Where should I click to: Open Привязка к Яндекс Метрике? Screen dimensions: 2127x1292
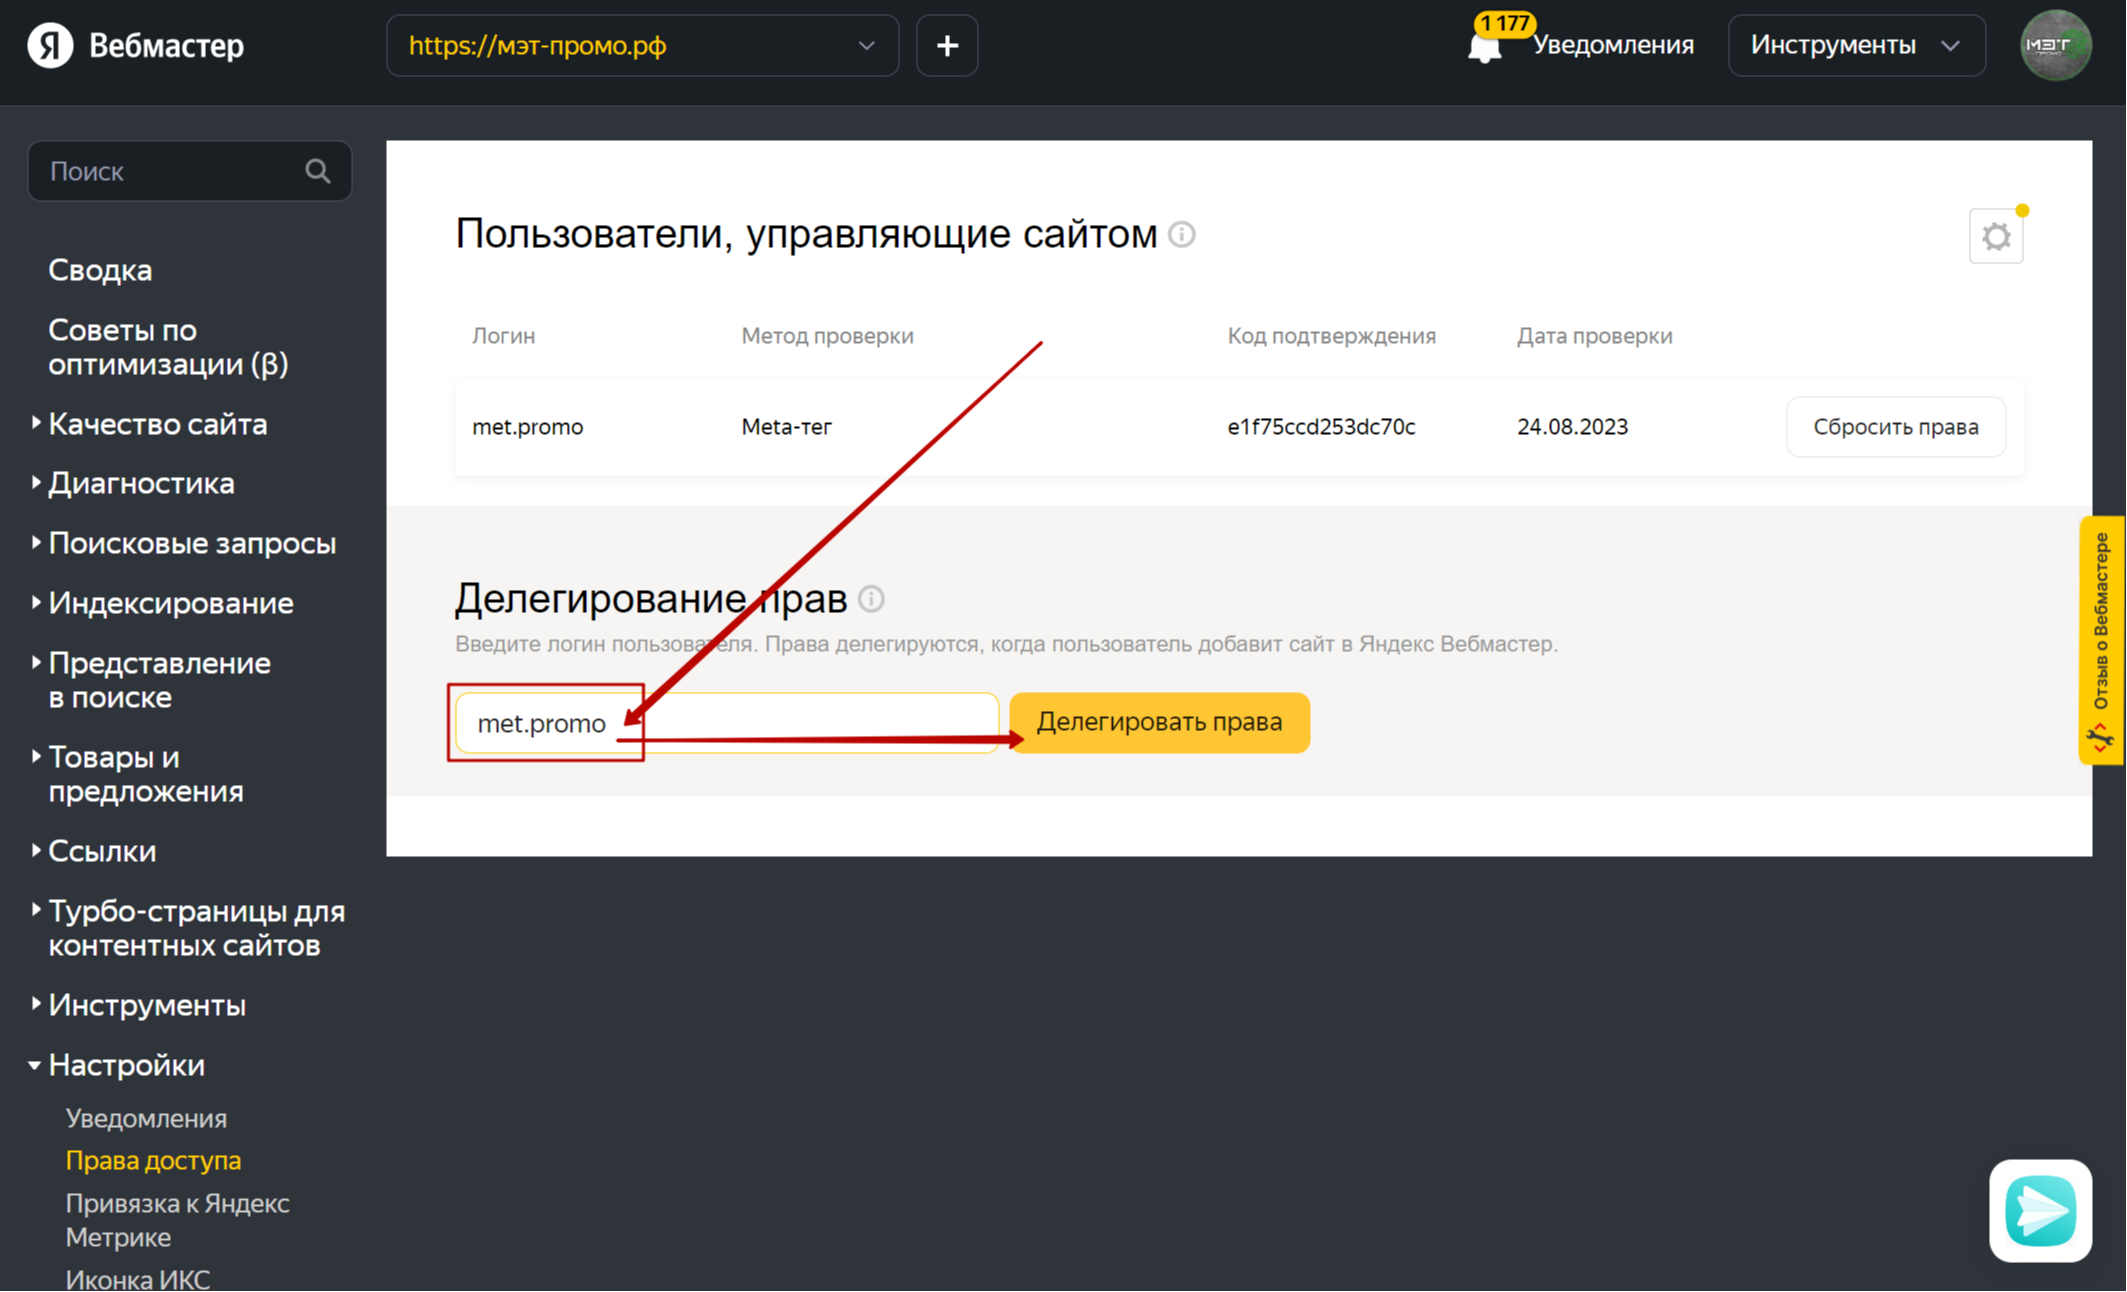tap(177, 1220)
